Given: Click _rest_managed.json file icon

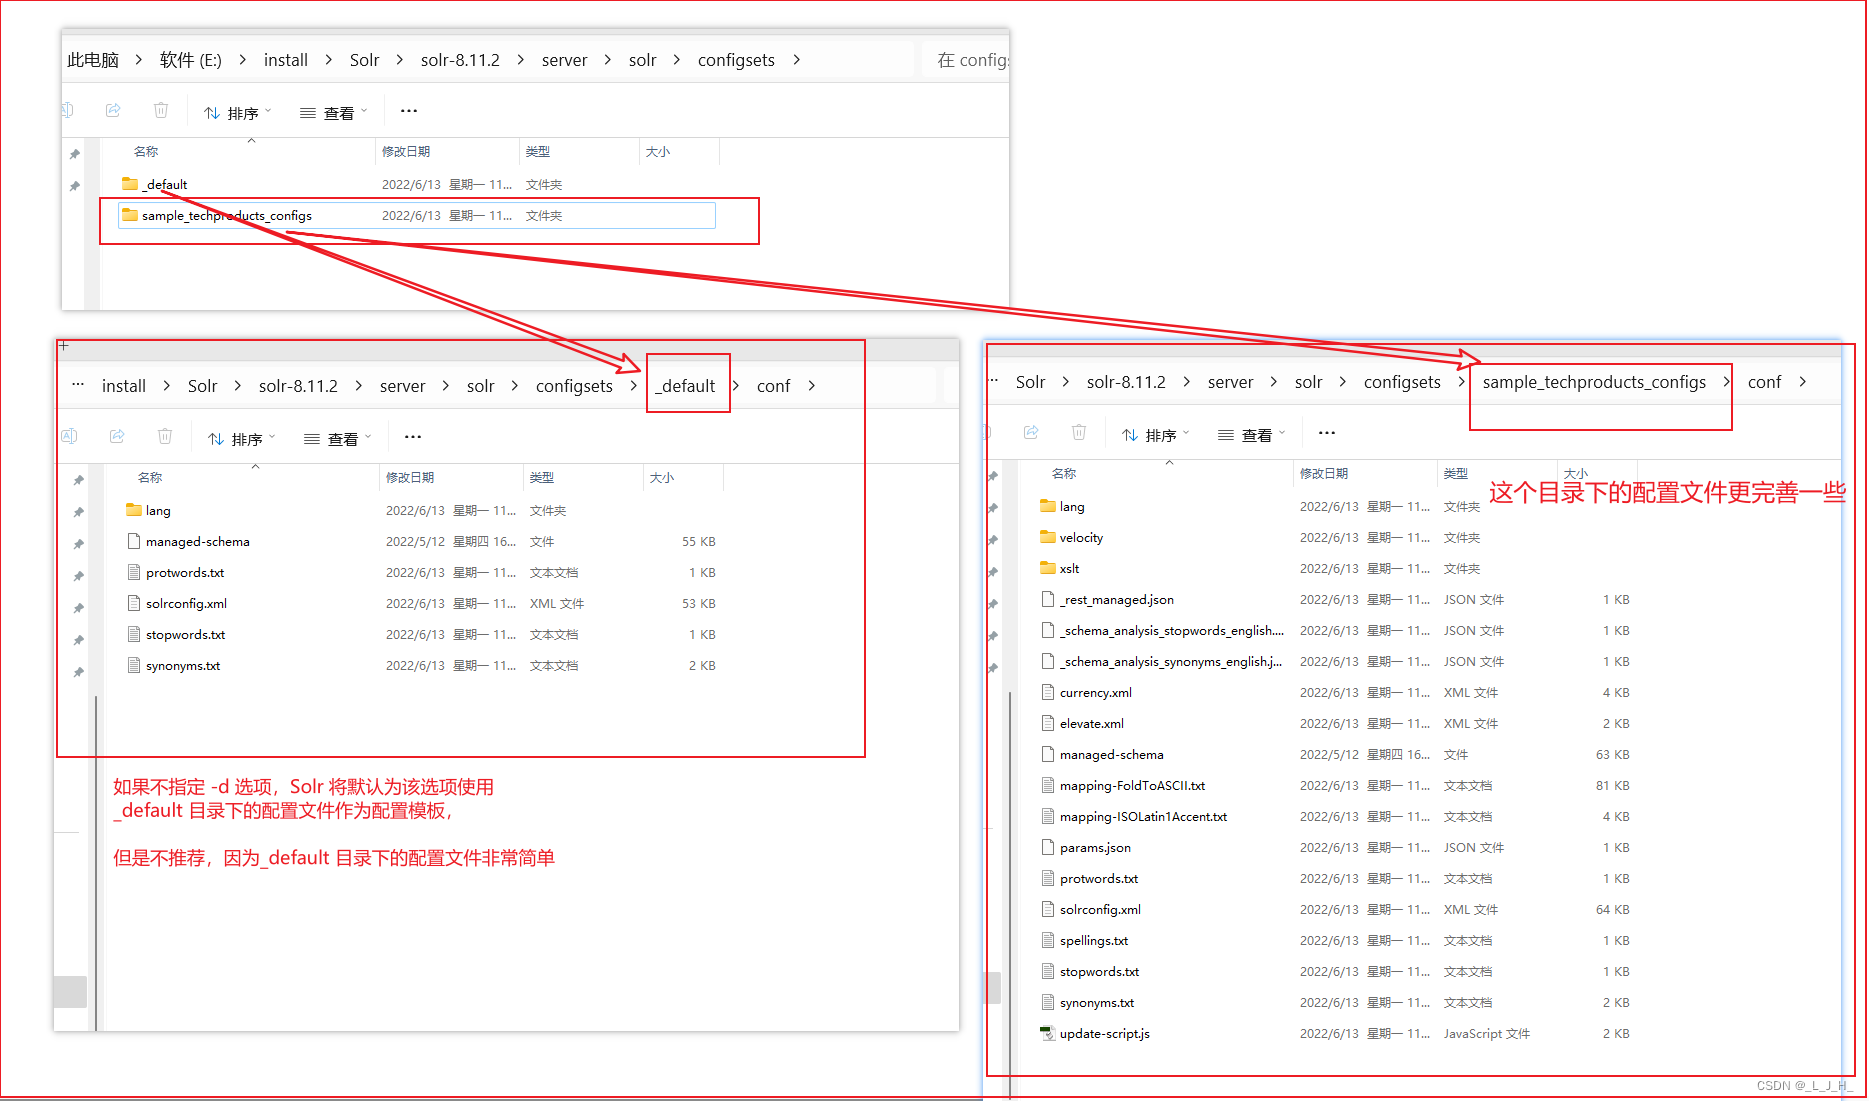Looking at the screenshot, I should [x=1048, y=599].
